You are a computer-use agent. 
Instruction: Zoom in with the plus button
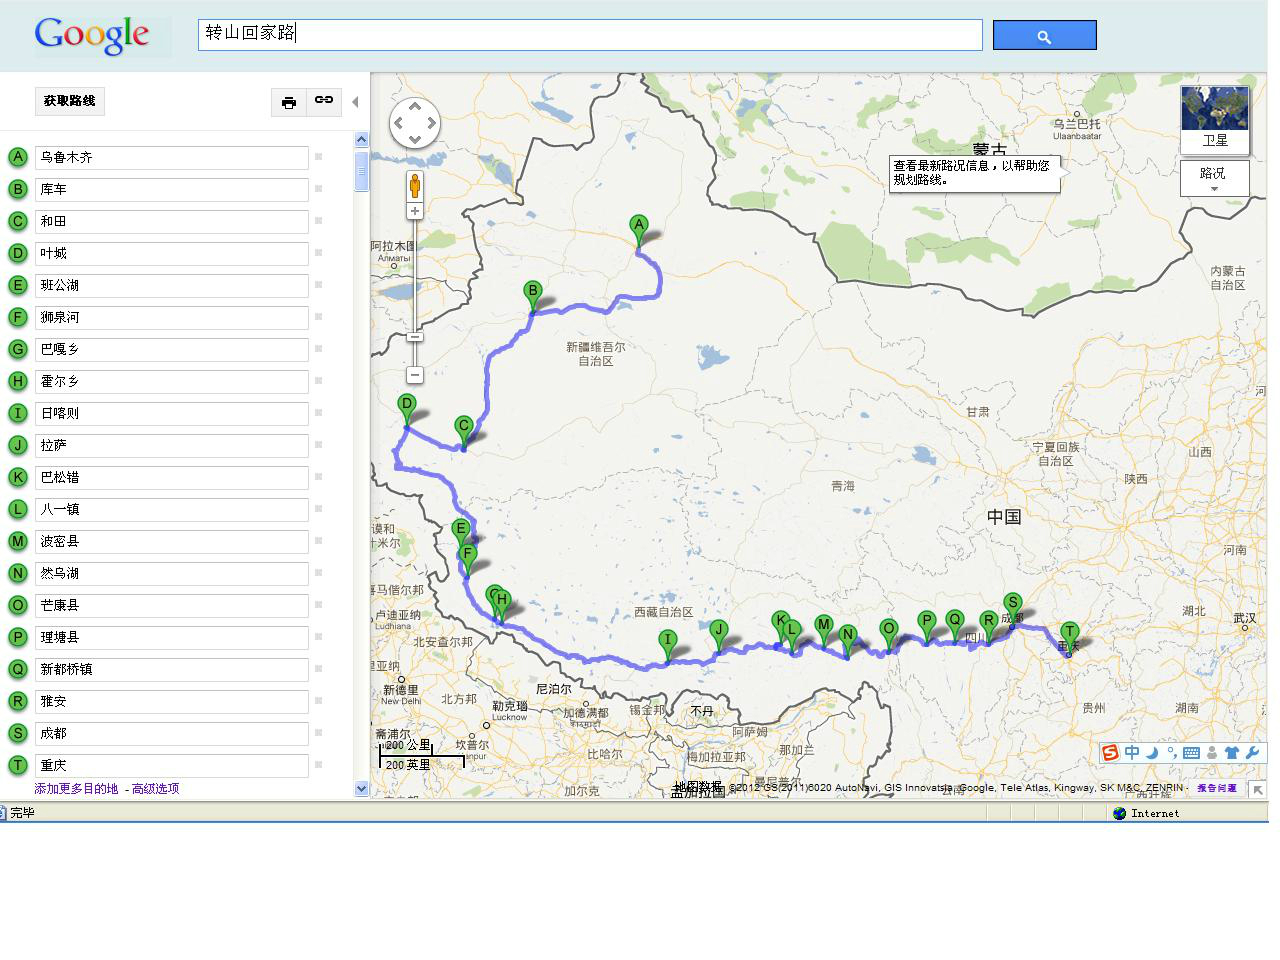pyautogui.click(x=415, y=211)
